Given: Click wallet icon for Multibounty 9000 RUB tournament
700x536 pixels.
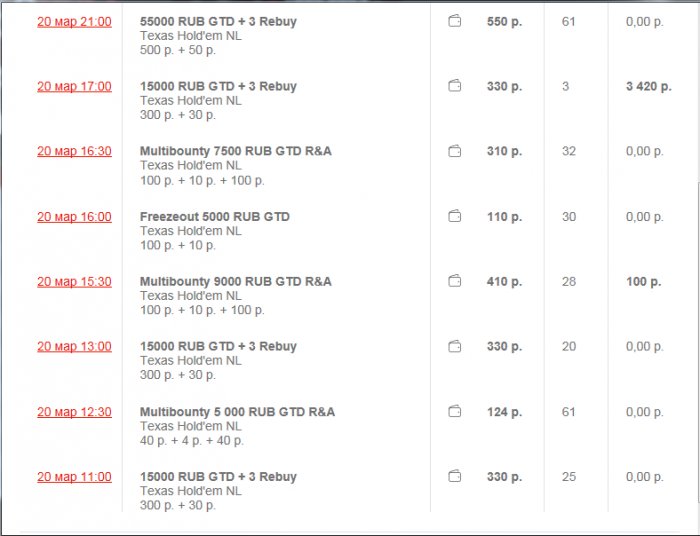Looking at the screenshot, I should pos(455,281).
